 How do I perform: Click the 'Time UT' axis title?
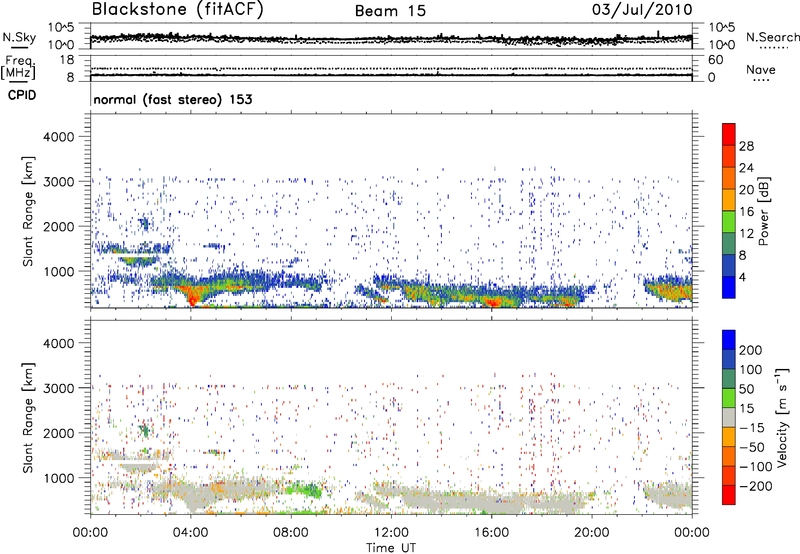click(x=391, y=548)
